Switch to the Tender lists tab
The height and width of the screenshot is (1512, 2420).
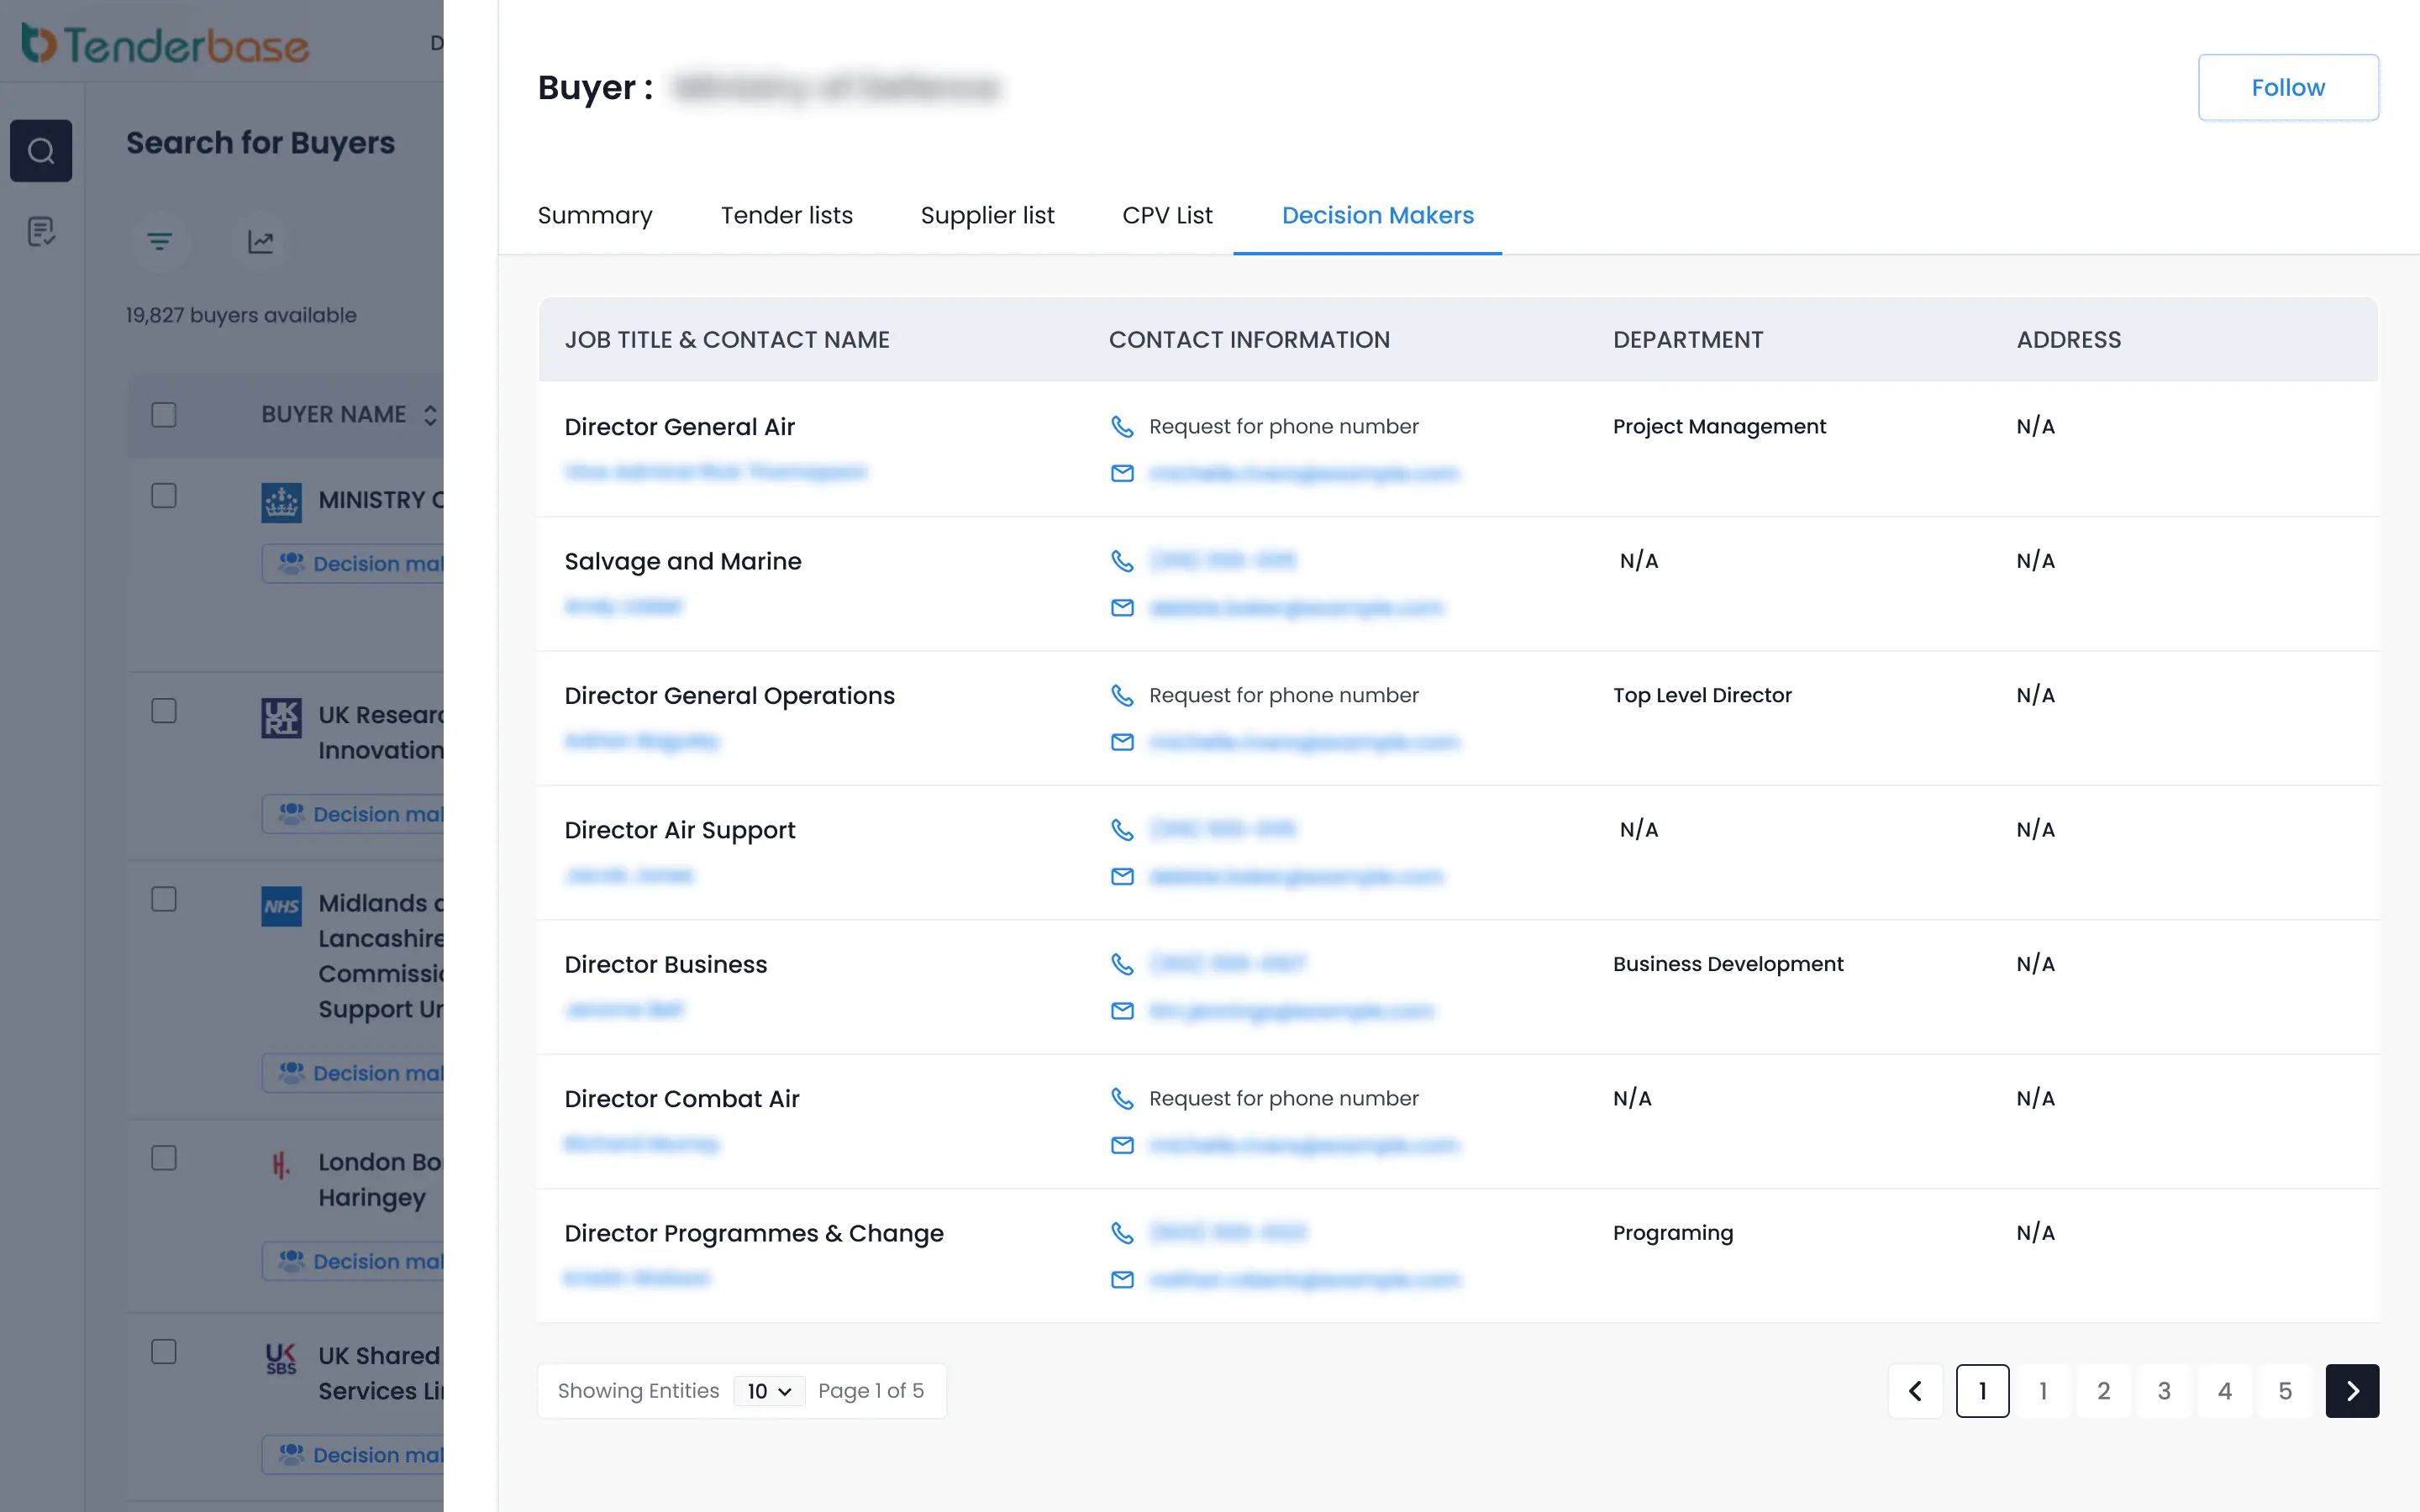786,215
